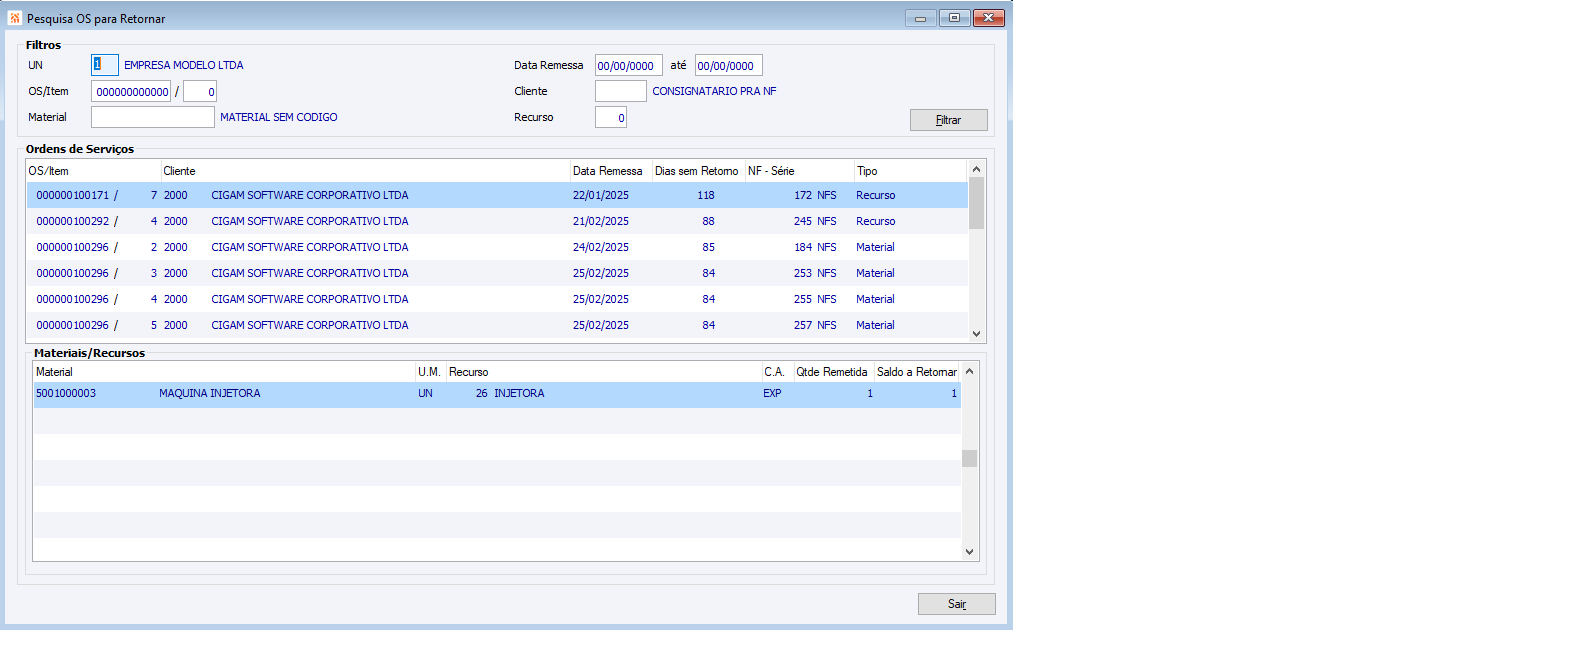Click the Filtrar button
Screen dimensions: 1579x650
[948, 120]
